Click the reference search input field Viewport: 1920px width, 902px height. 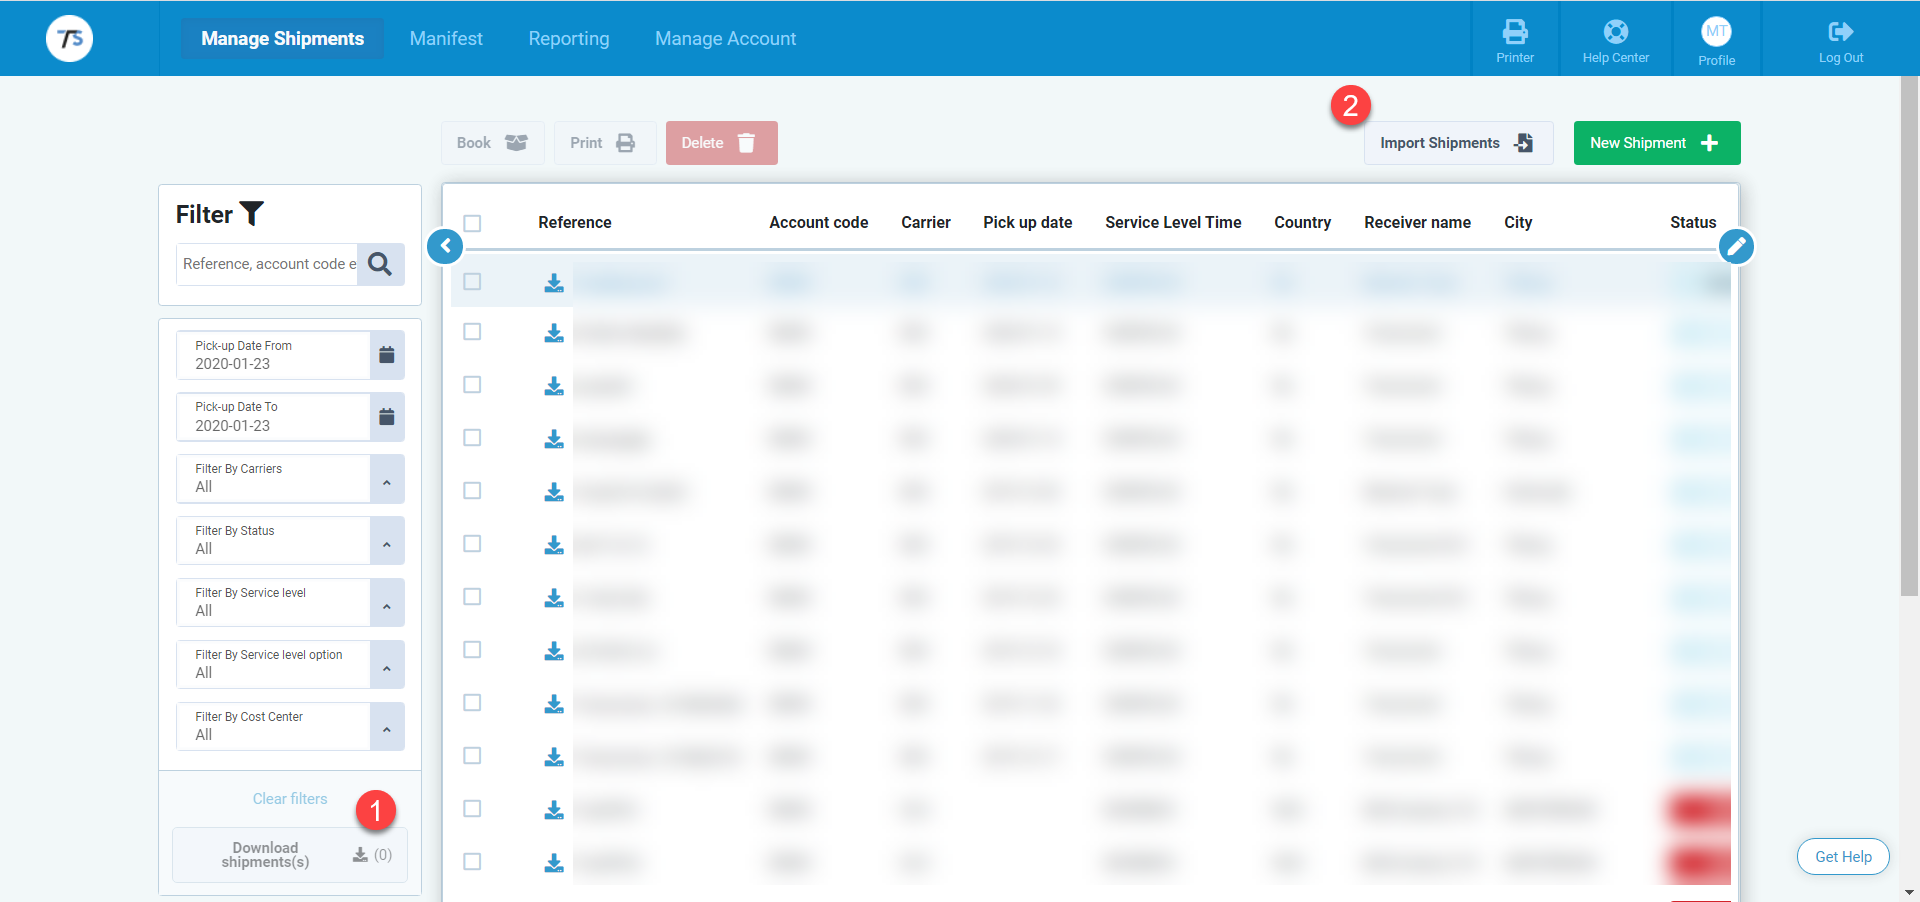coord(267,264)
